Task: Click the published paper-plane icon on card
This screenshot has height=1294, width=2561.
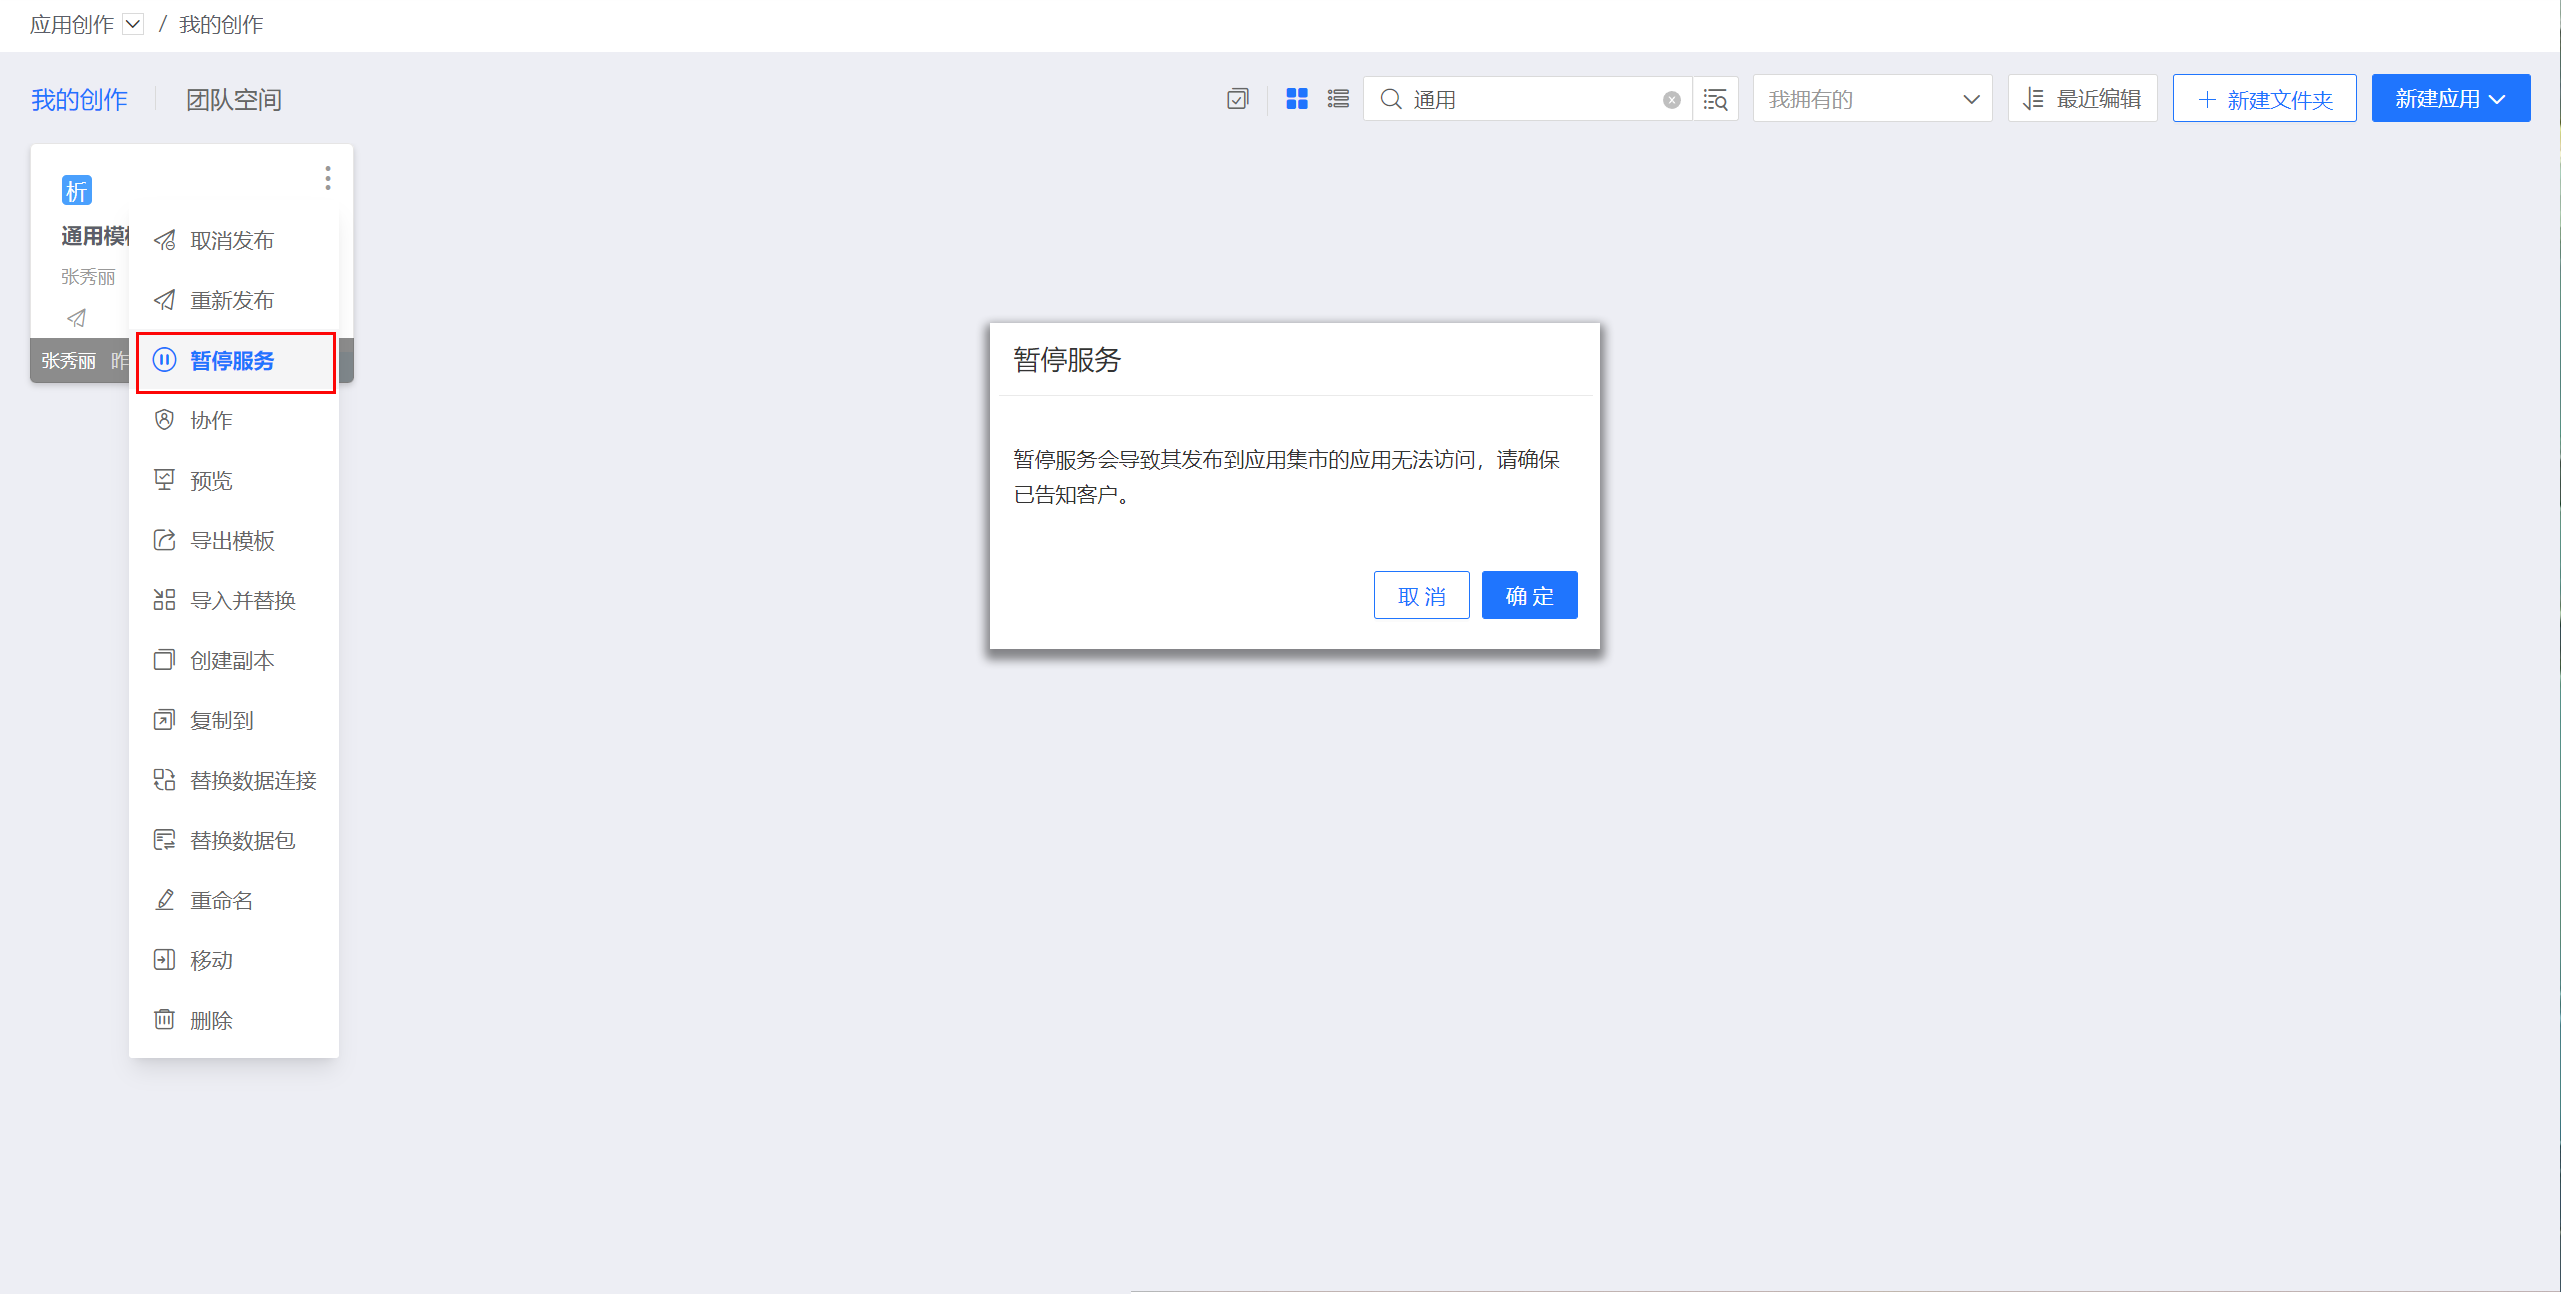Action: (x=77, y=318)
